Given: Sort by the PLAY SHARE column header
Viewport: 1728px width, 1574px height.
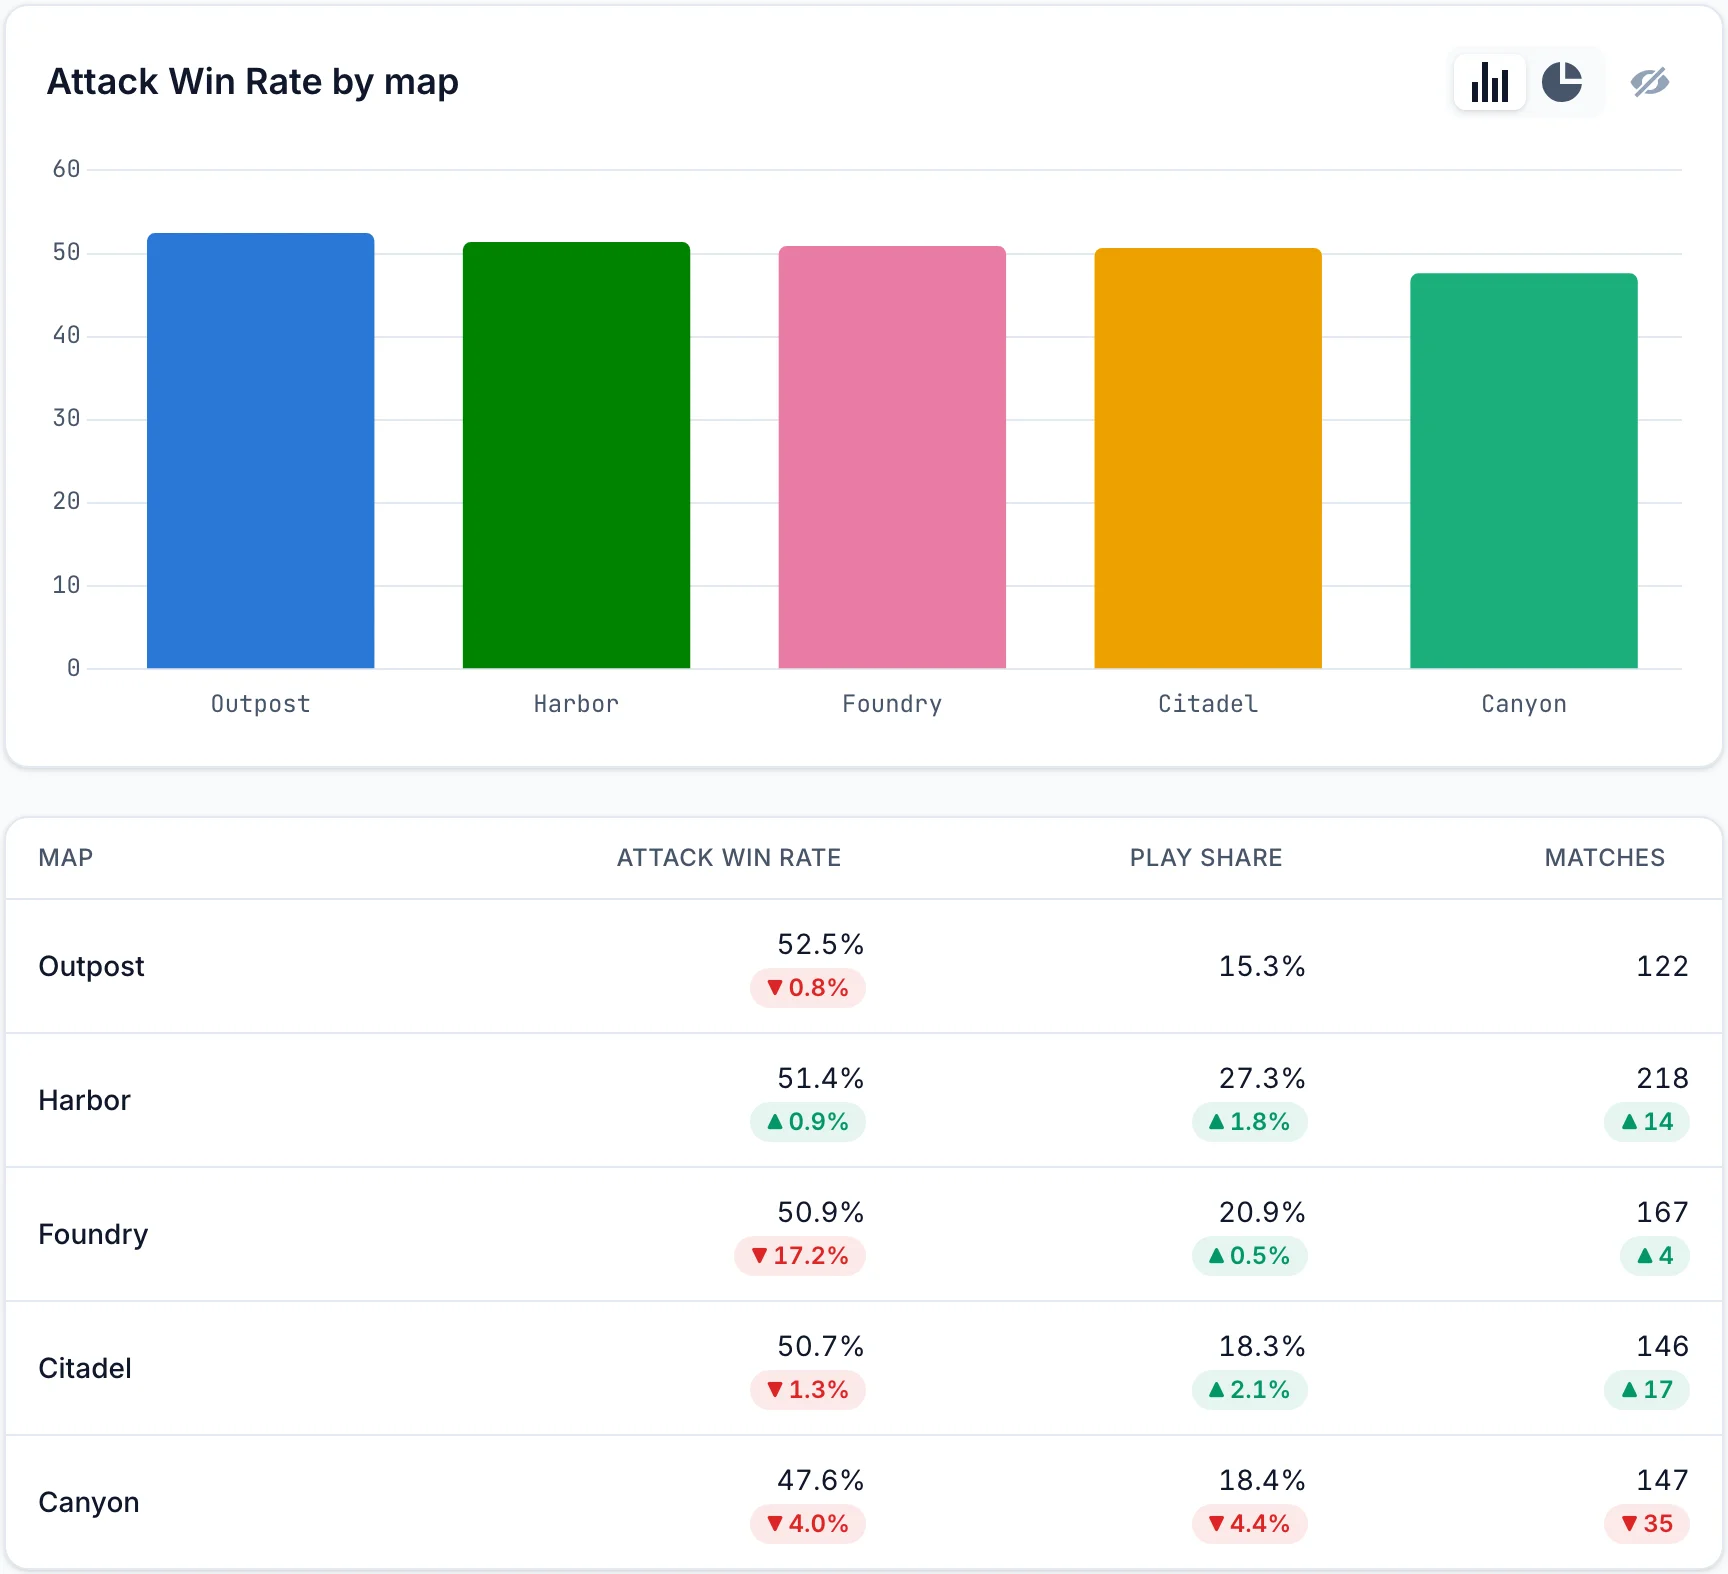Looking at the screenshot, I should (1206, 857).
